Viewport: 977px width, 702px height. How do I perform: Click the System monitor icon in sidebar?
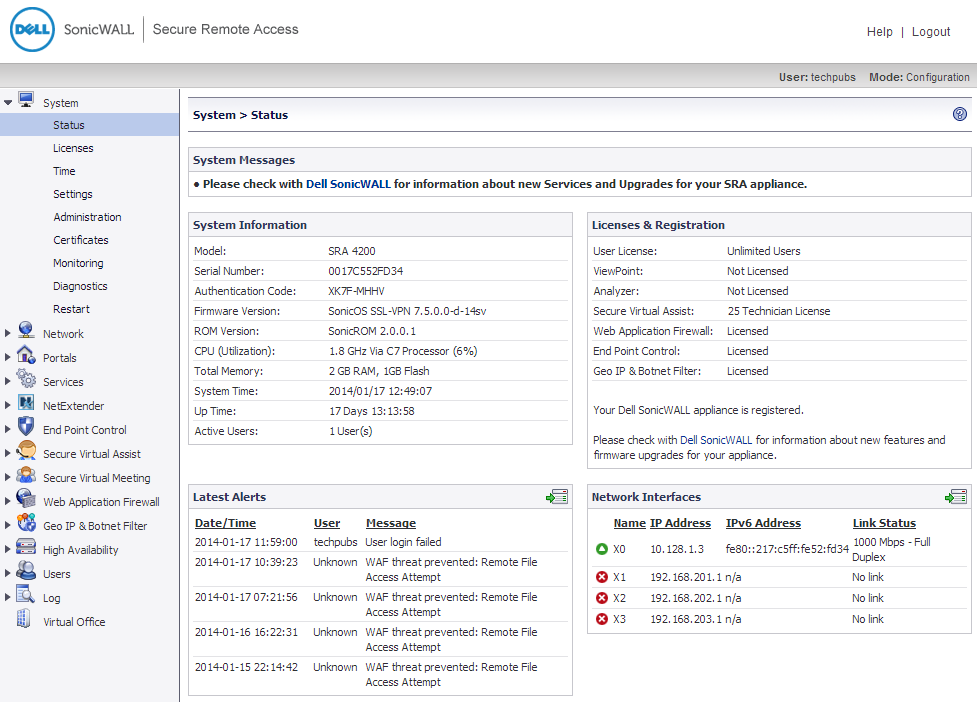(x=26, y=100)
